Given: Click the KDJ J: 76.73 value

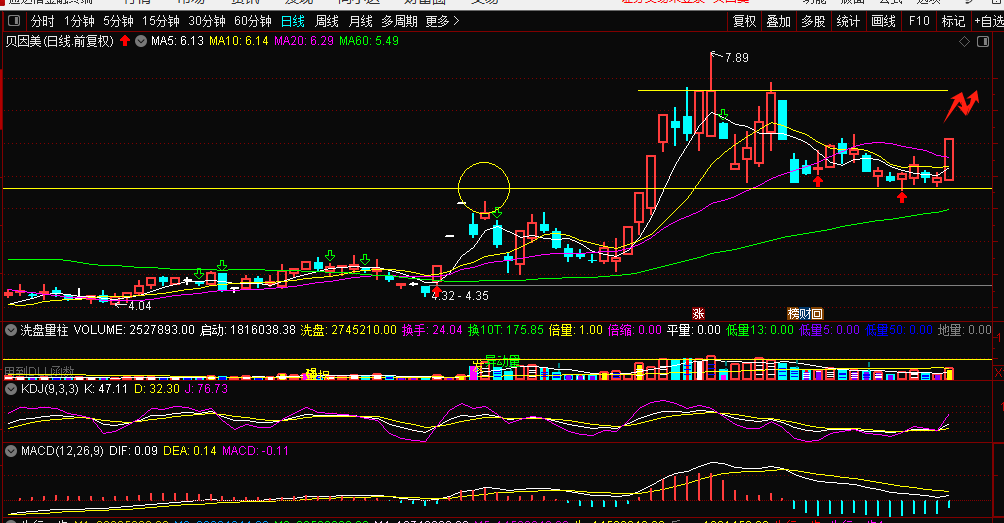Looking at the screenshot, I should [x=206, y=389].
